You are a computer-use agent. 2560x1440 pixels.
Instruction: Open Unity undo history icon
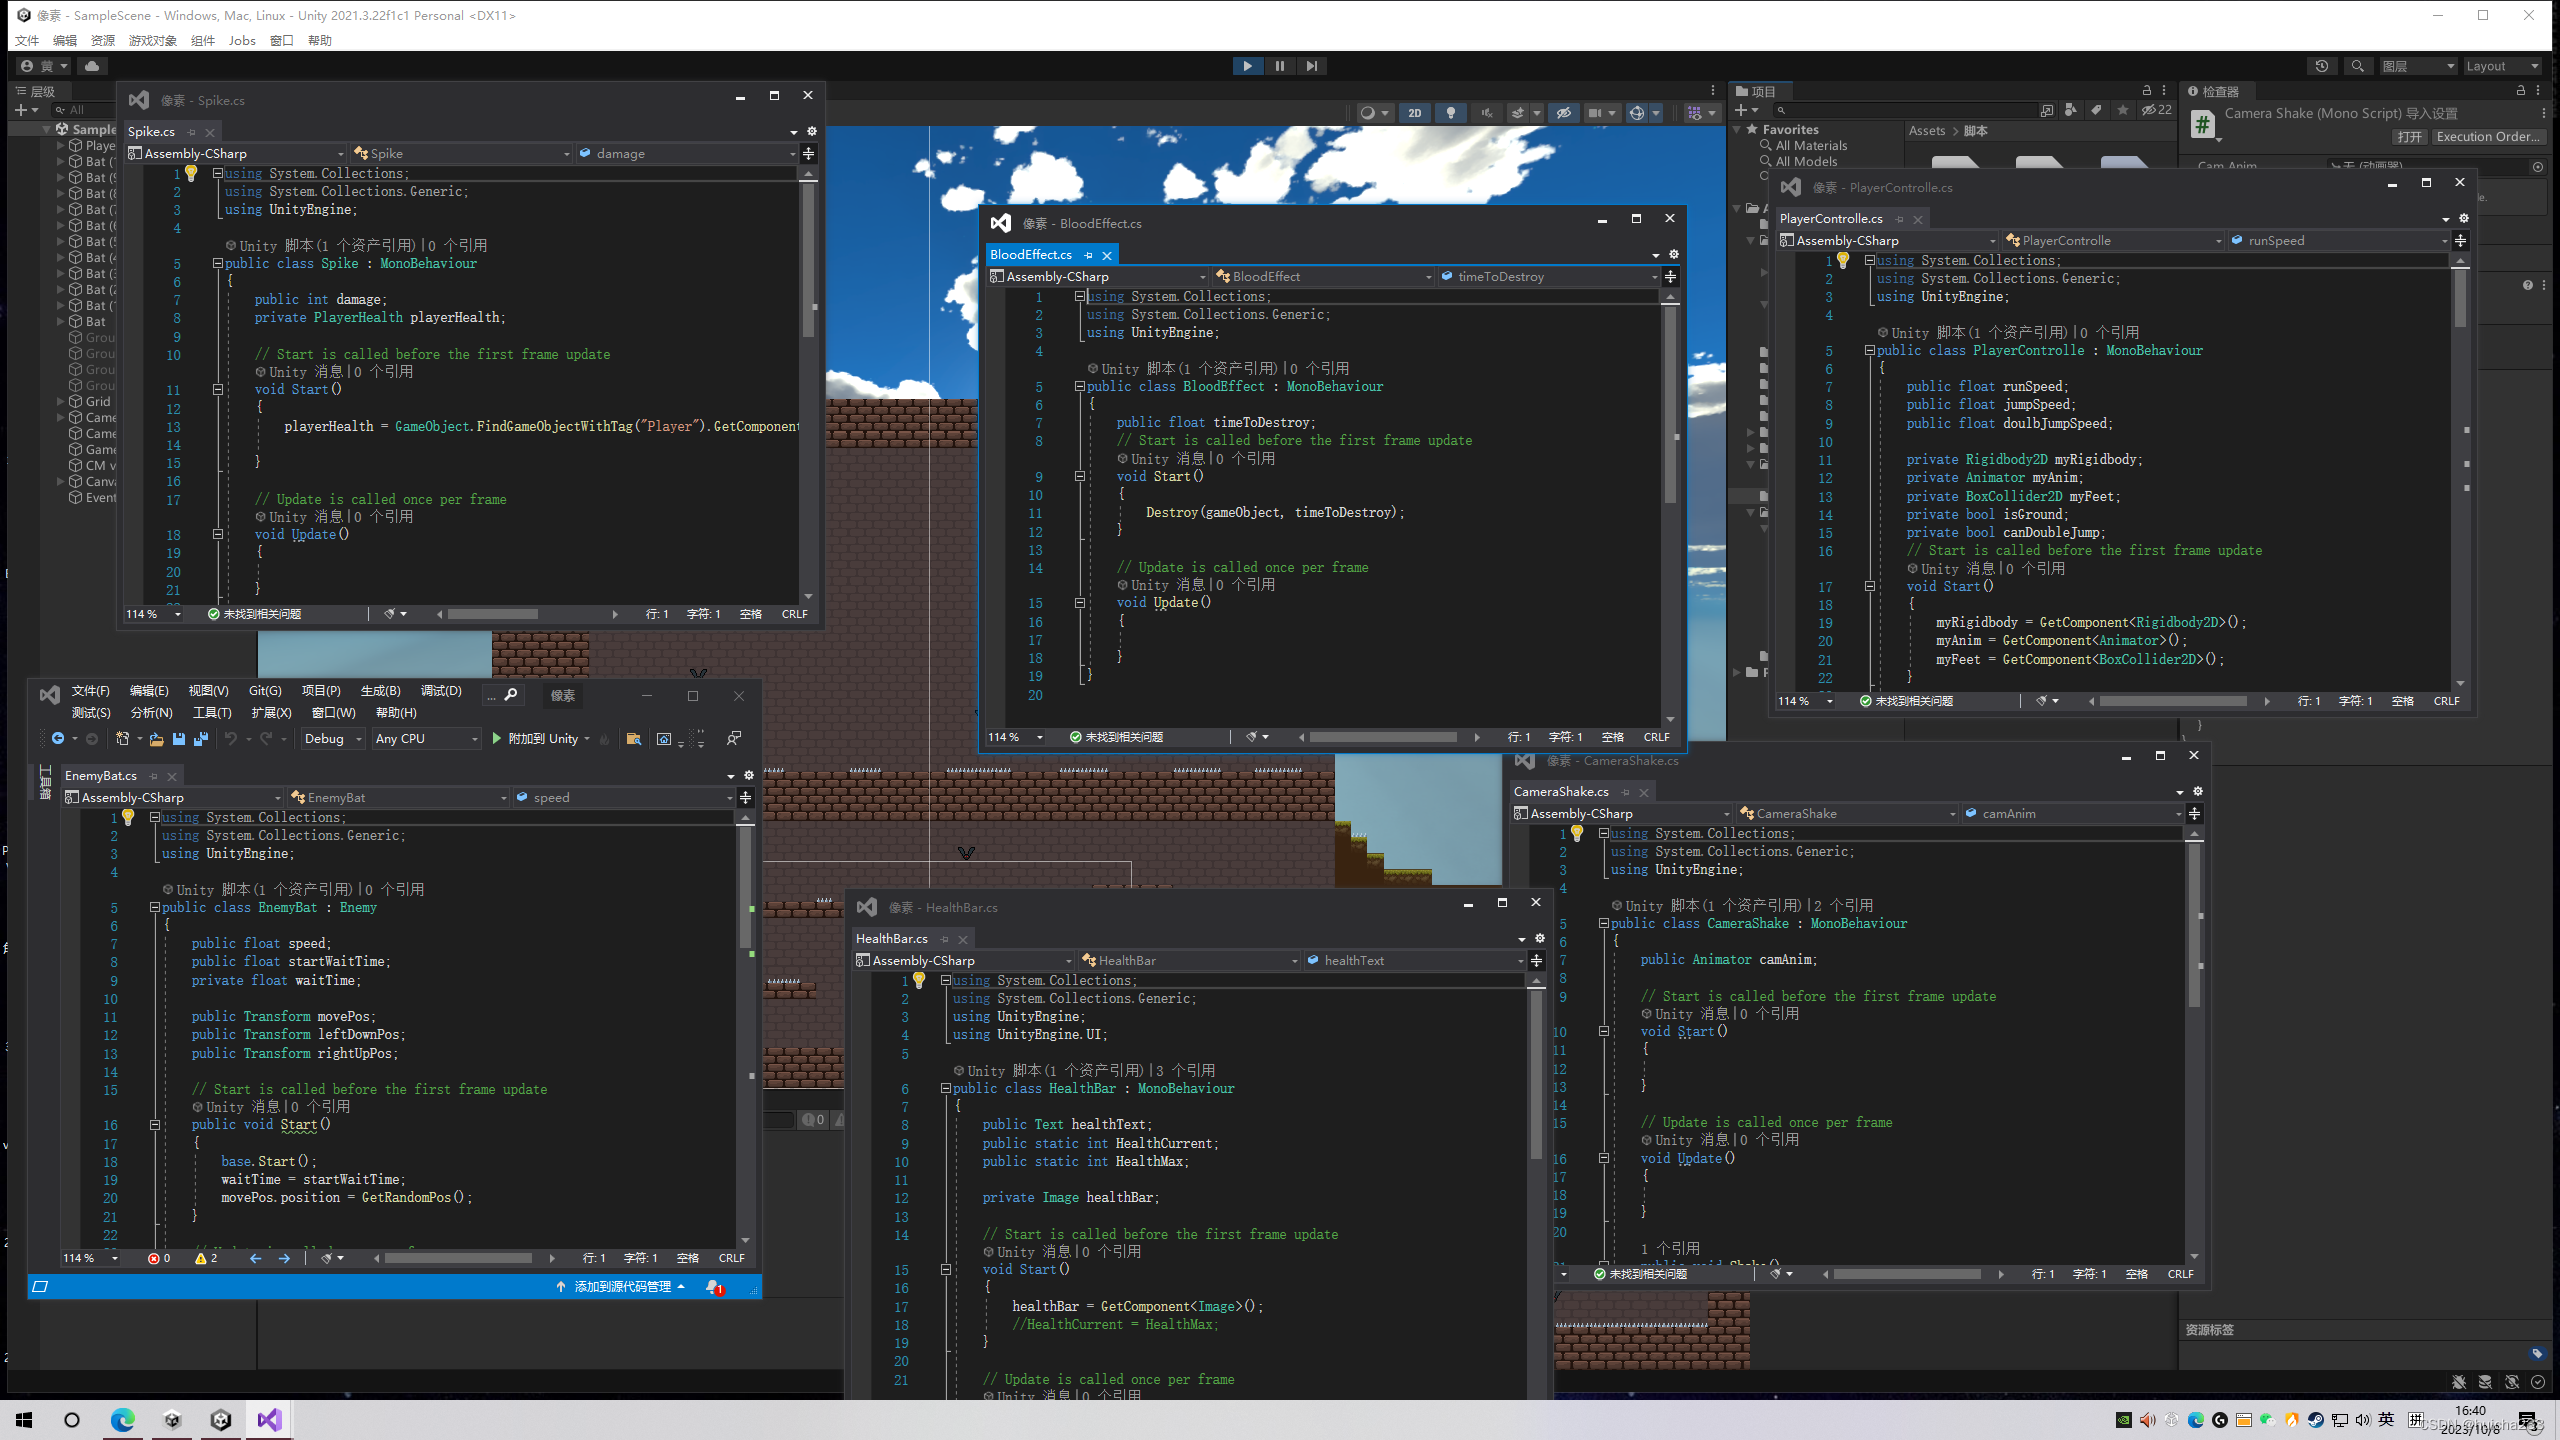[x=2321, y=66]
